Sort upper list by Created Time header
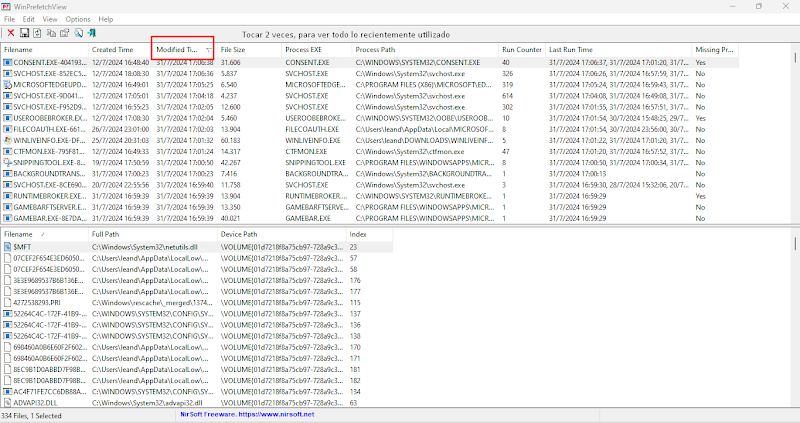The width and height of the screenshot is (800, 423). [x=120, y=49]
